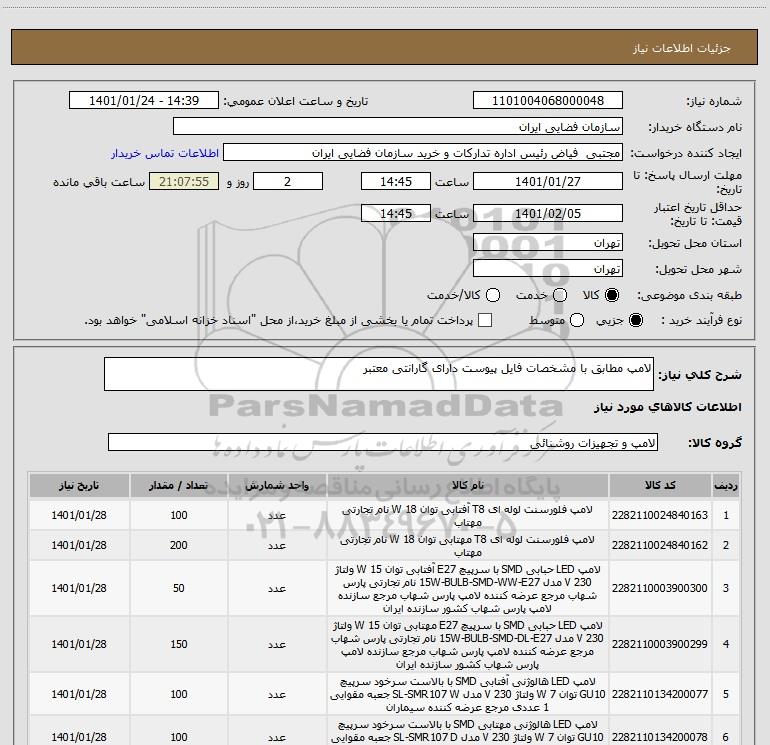
Task: Click the SL-SMR 107 W product name cell
Action: coord(468,694)
